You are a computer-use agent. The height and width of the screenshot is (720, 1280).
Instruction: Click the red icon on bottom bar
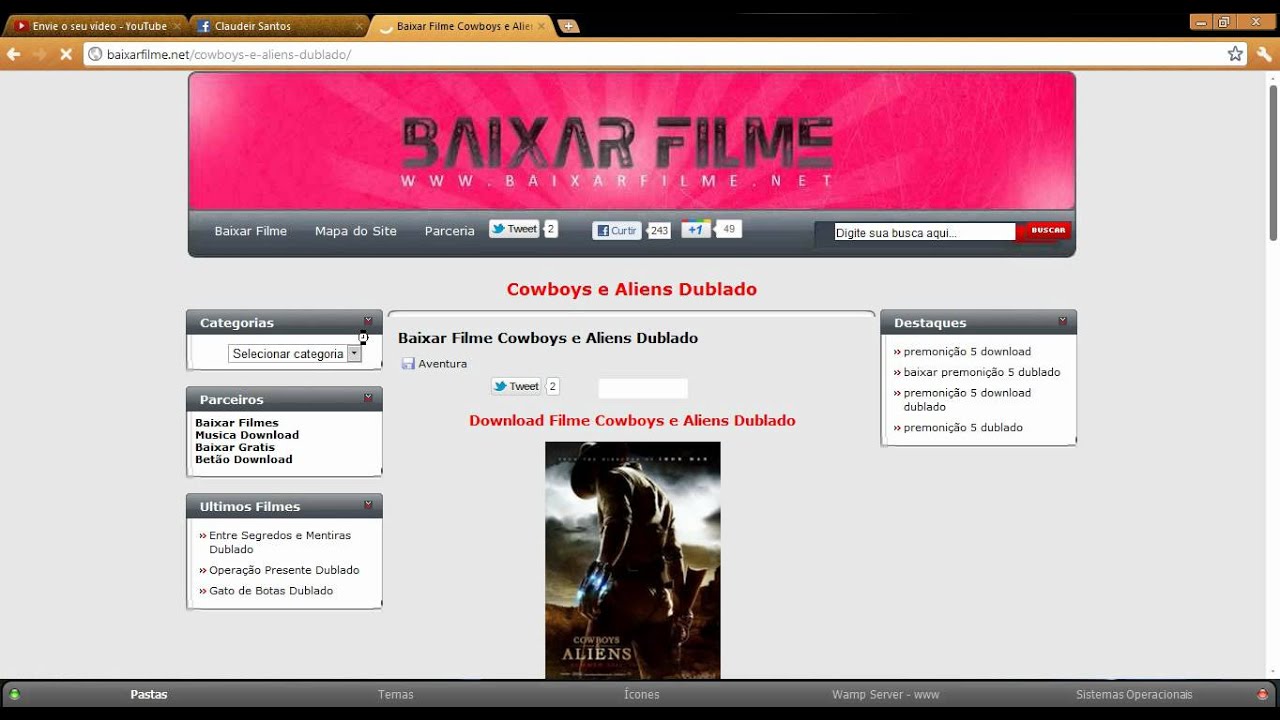[x=1262, y=694]
